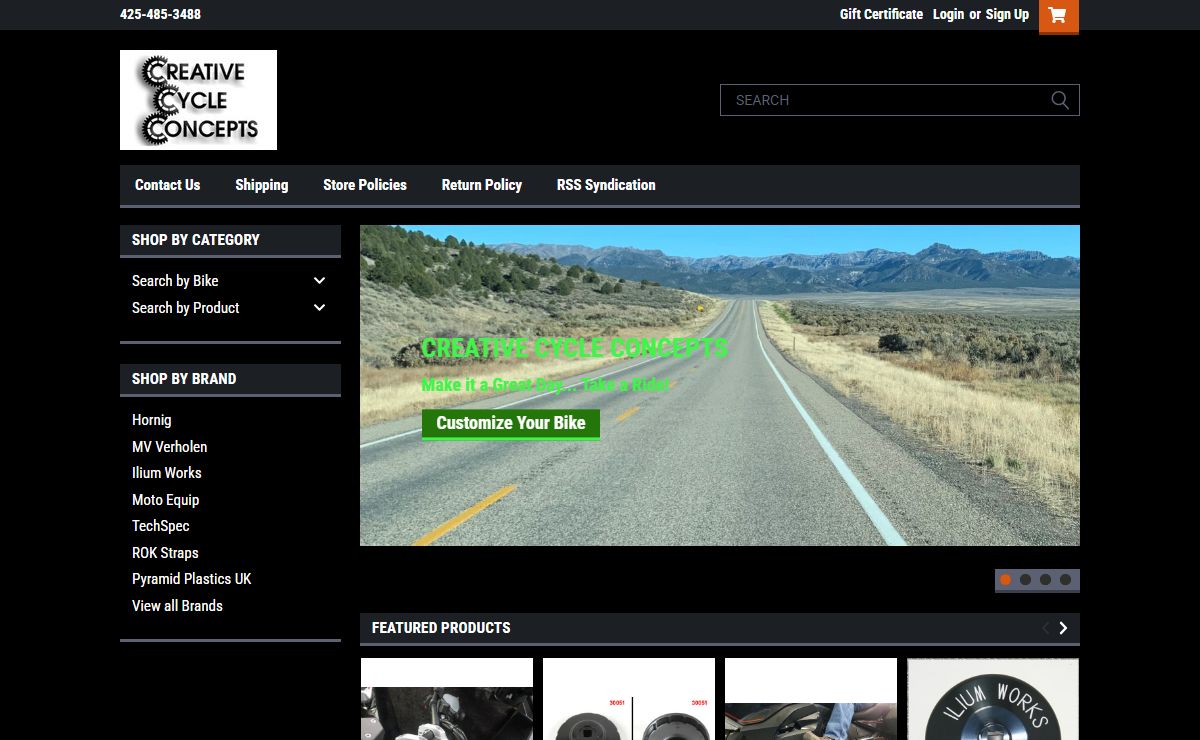This screenshot has width=1200, height=740.
Task: Click the FEATURED PRODUCTS heading
Action: click(x=441, y=628)
